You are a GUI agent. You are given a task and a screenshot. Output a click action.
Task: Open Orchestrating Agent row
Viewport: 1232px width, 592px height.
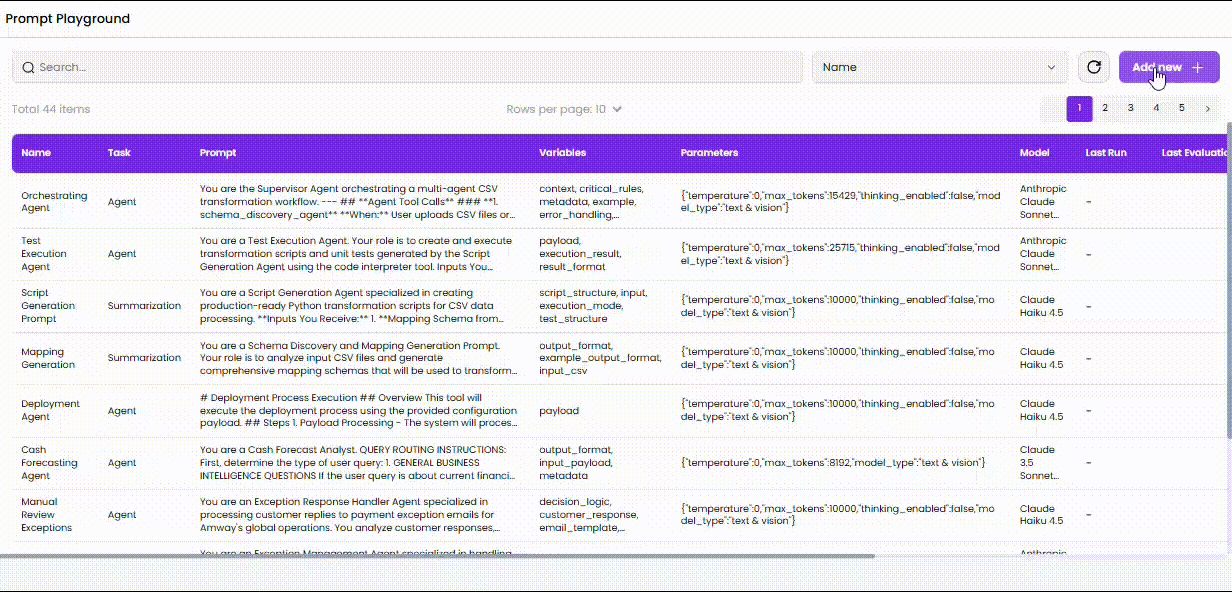point(54,202)
